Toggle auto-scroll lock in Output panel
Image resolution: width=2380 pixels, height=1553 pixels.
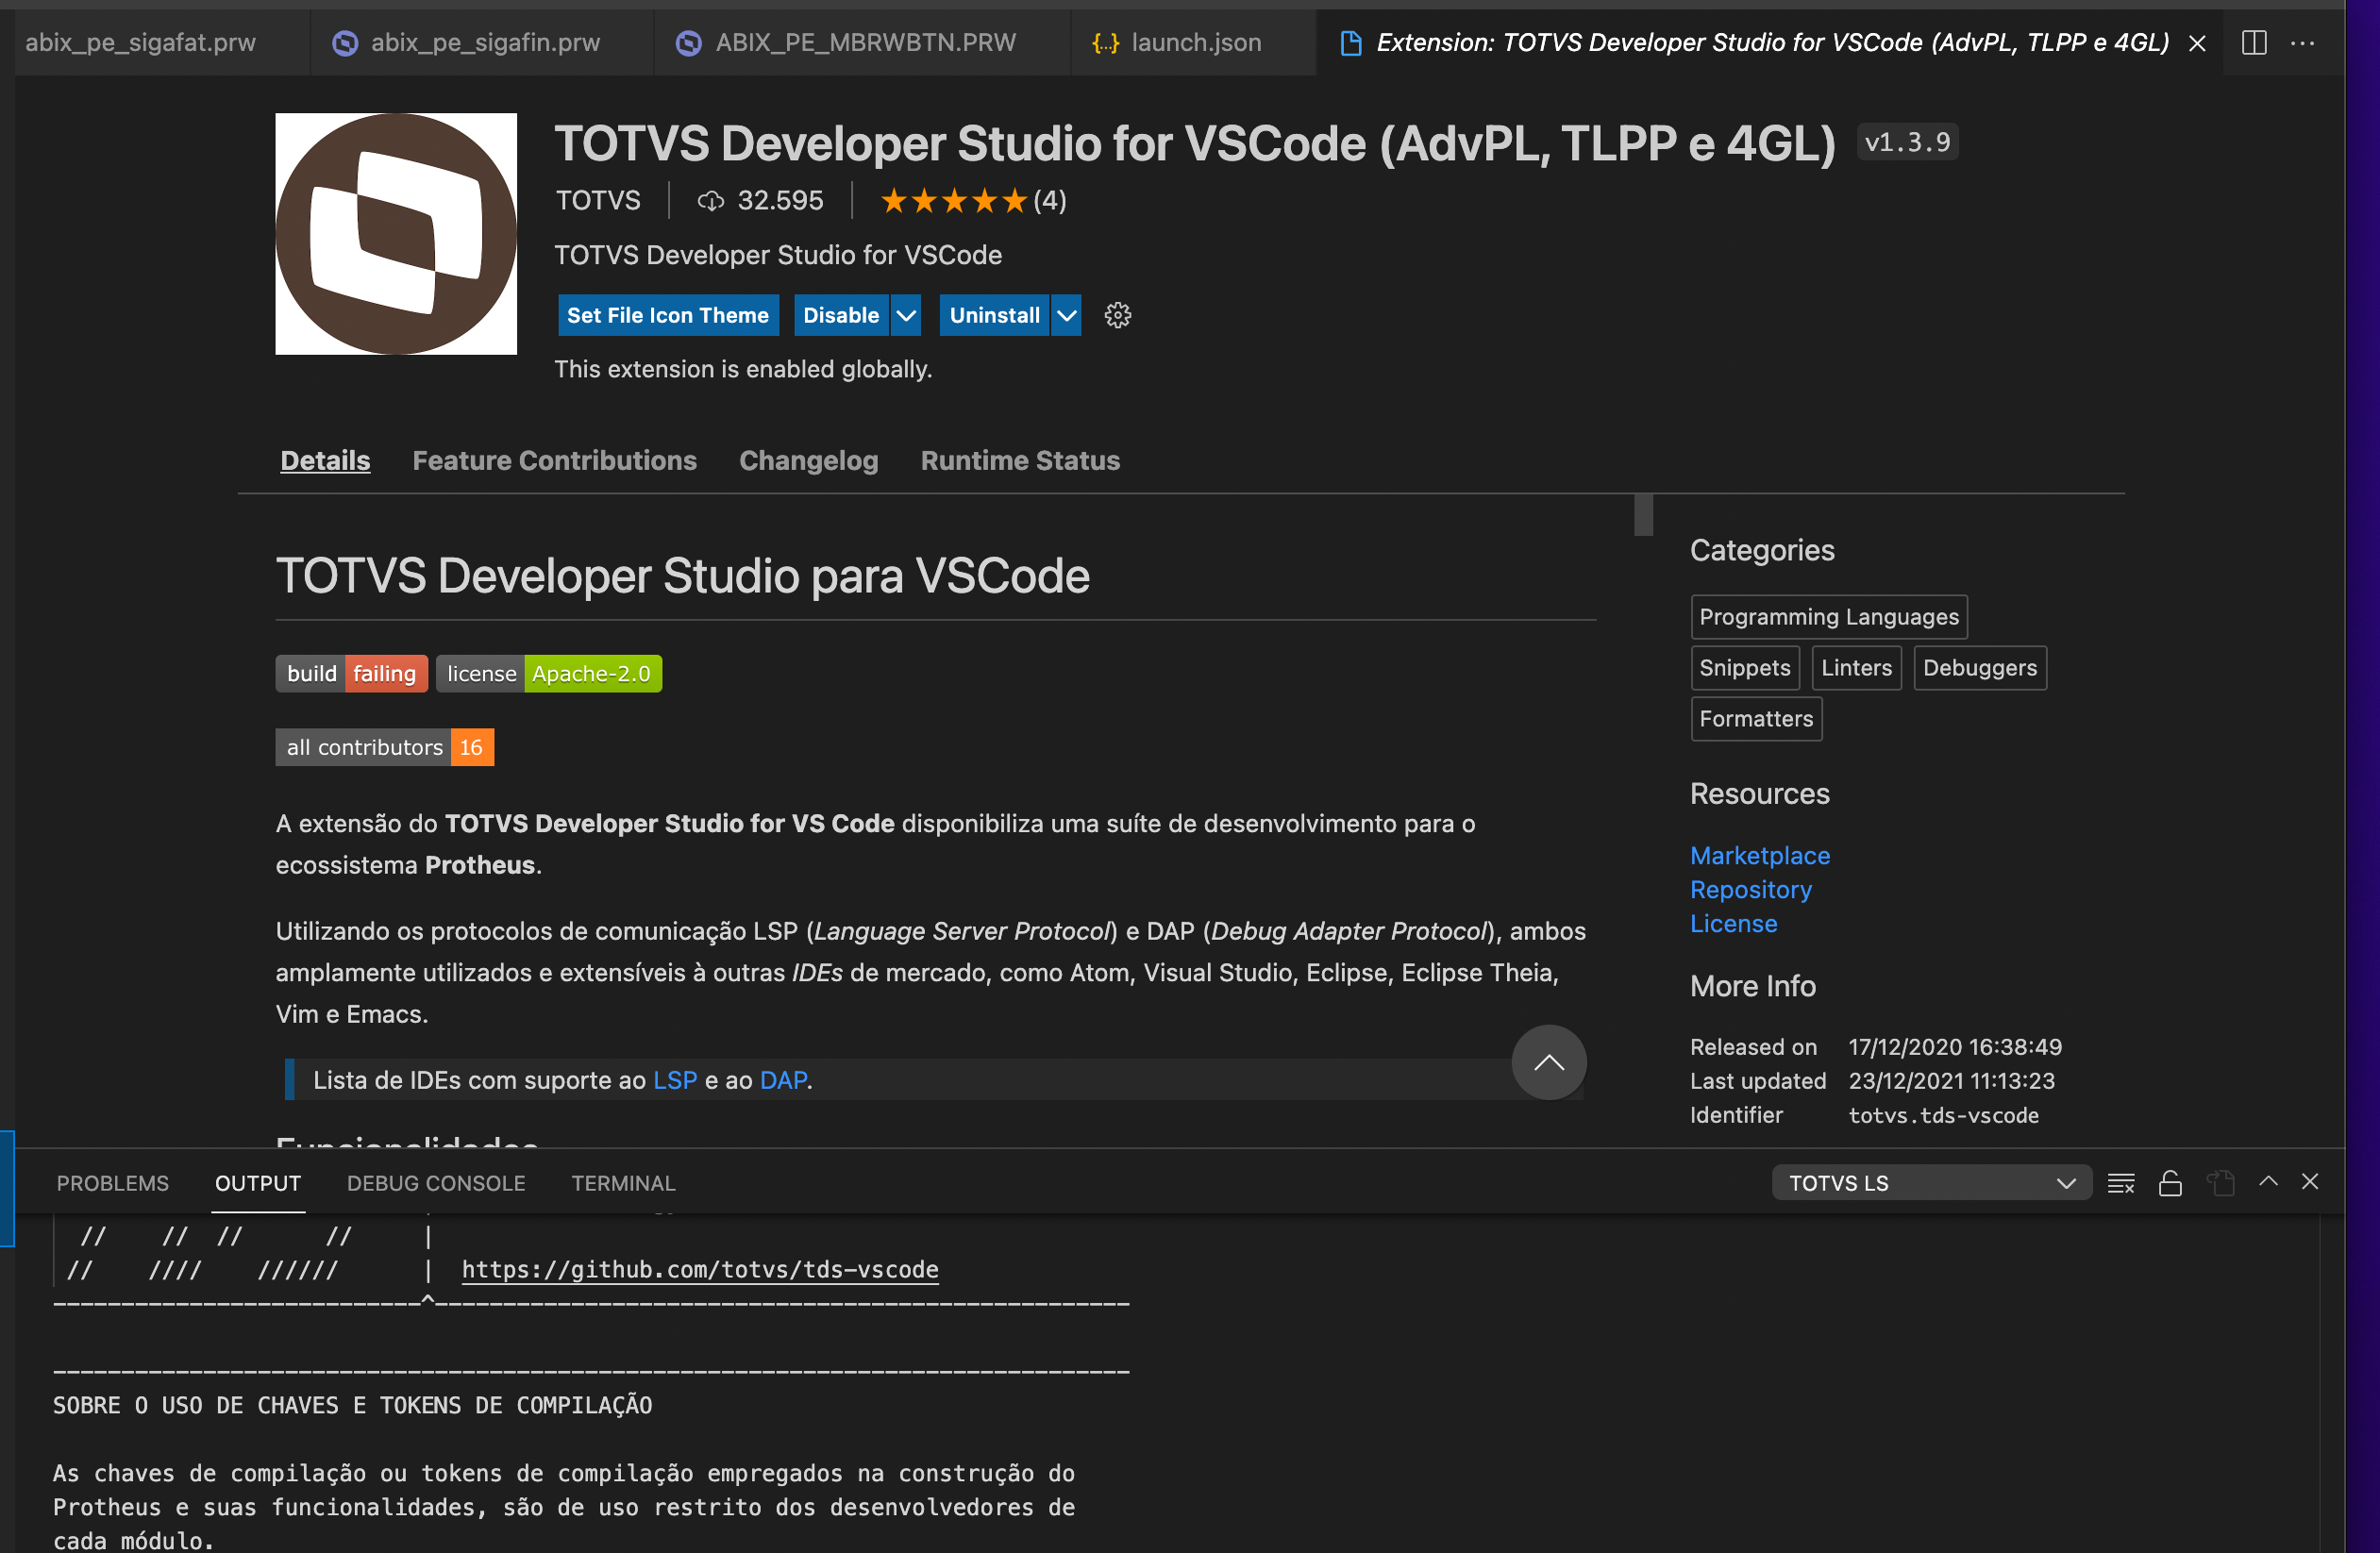coord(2170,1182)
